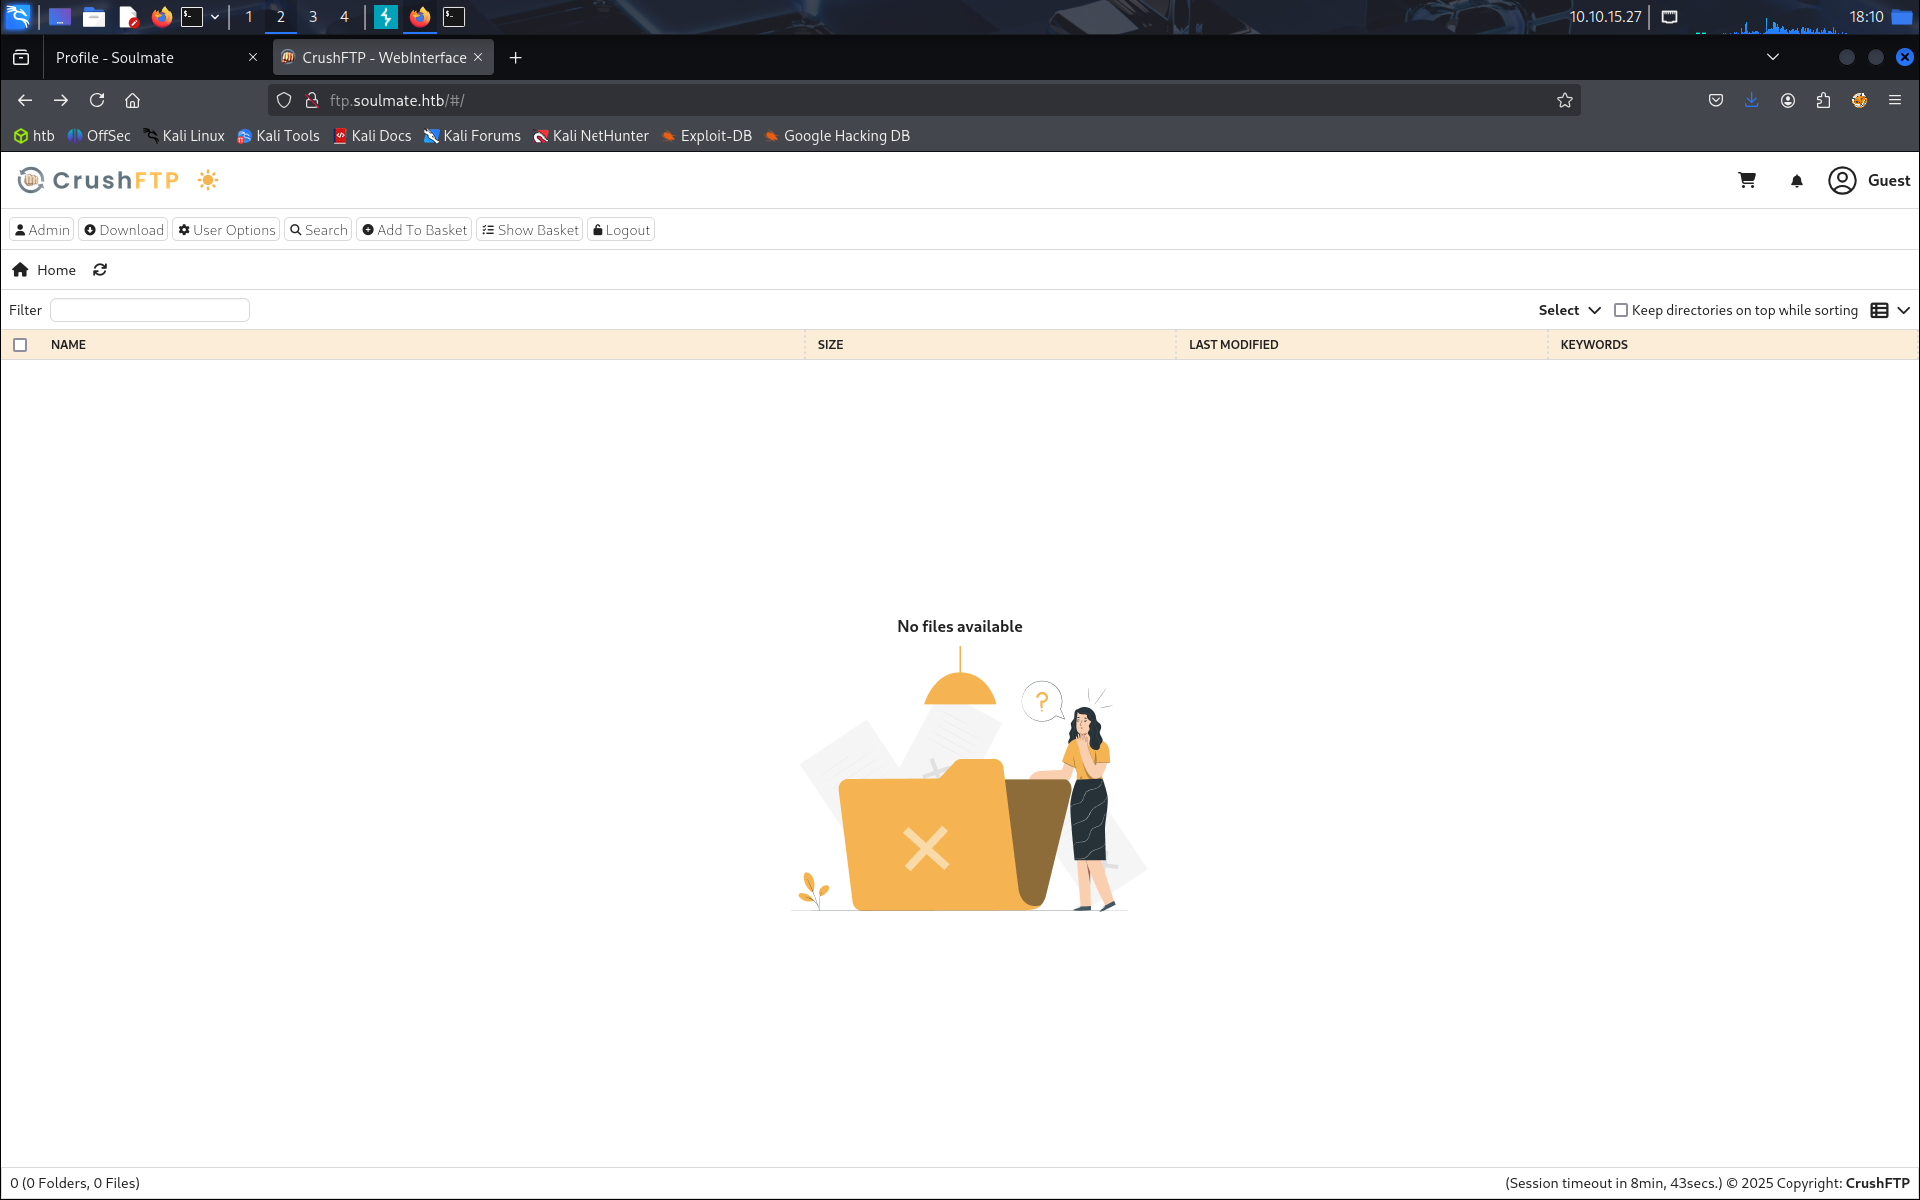1920x1200 pixels.
Task: Click the notifications bell icon
Action: [x=1796, y=181]
